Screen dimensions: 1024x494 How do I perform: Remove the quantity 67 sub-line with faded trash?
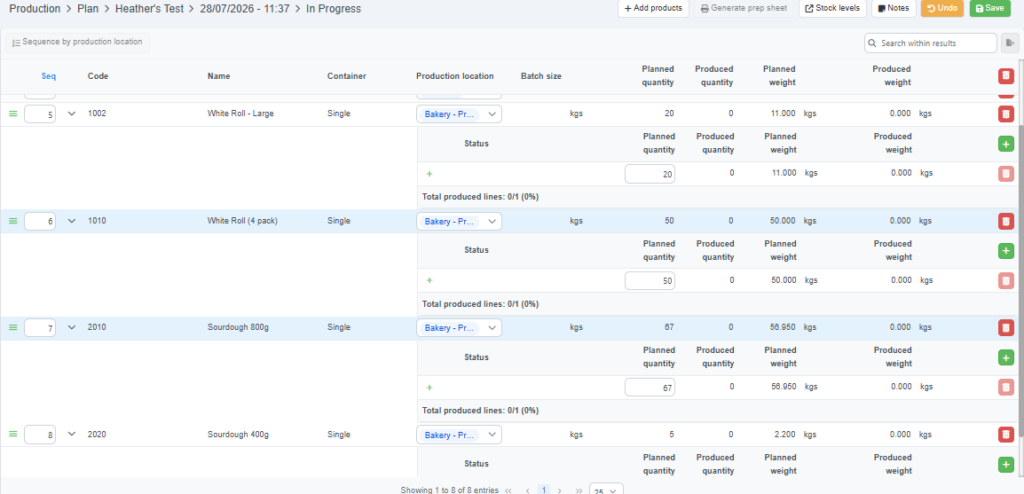click(1006, 387)
